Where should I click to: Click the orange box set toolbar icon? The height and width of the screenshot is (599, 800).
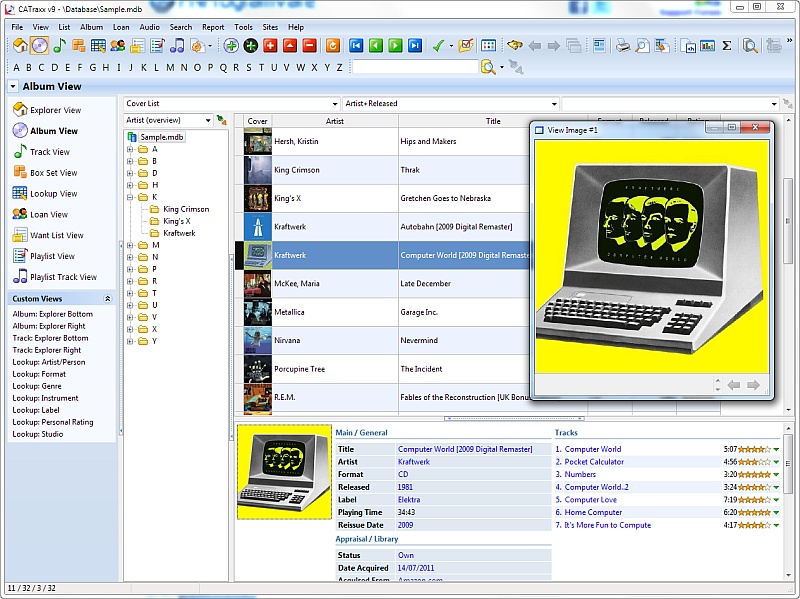click(79, 46)
